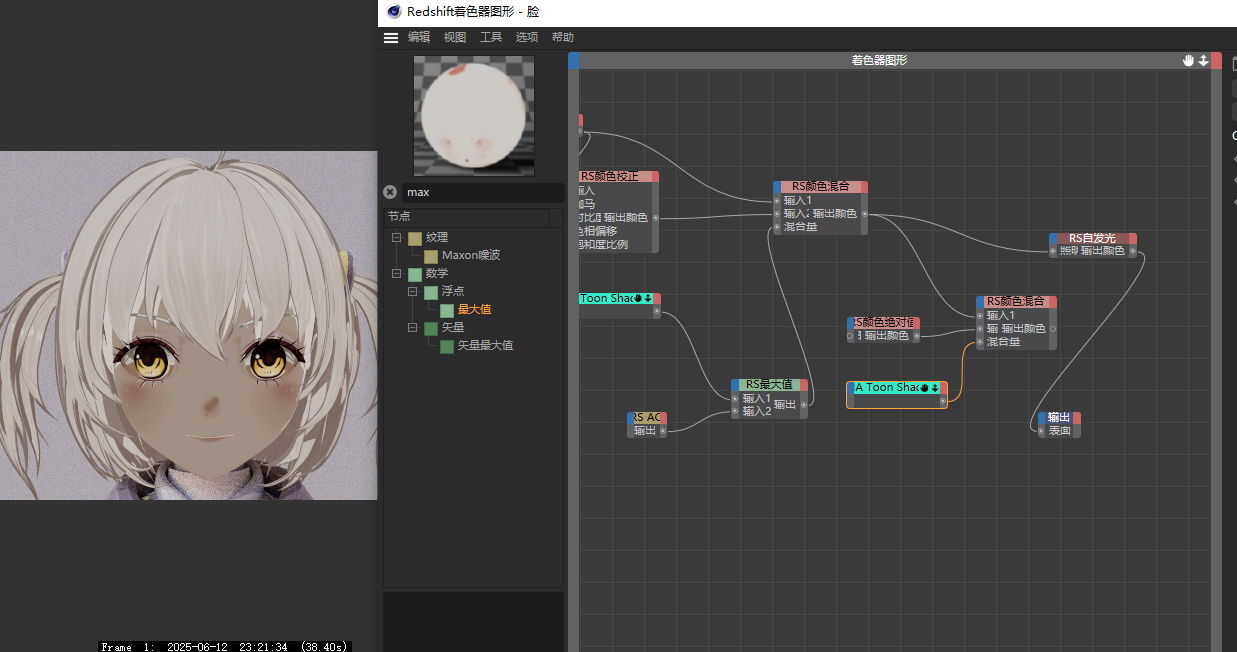Click the 最大值 node icon in tree
Screen dimensions: 1237x652
point(447,310)
